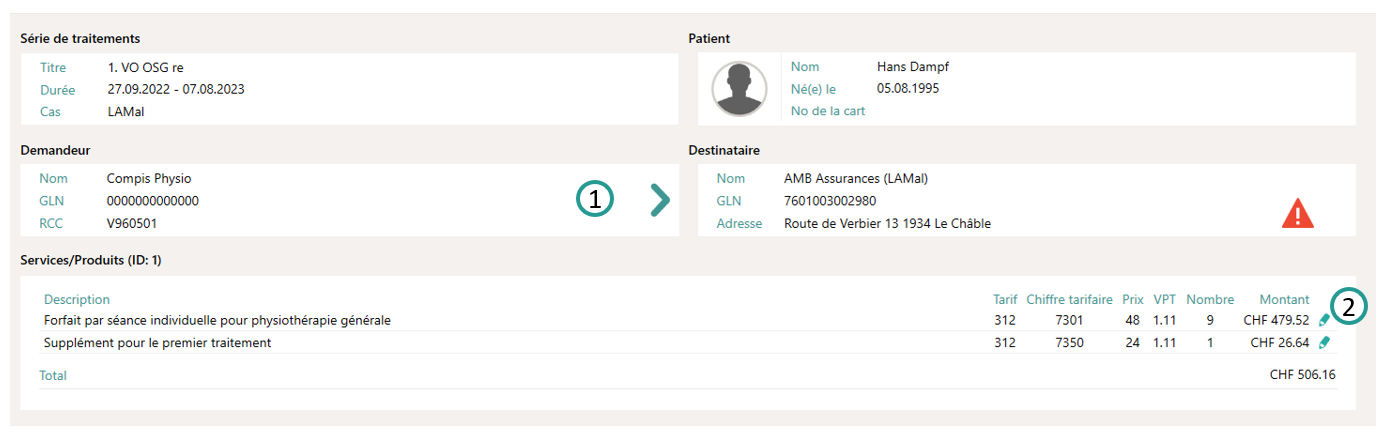Click the Route de Verbier address
Screen dimensions: 1397x443
click(887, 223)
